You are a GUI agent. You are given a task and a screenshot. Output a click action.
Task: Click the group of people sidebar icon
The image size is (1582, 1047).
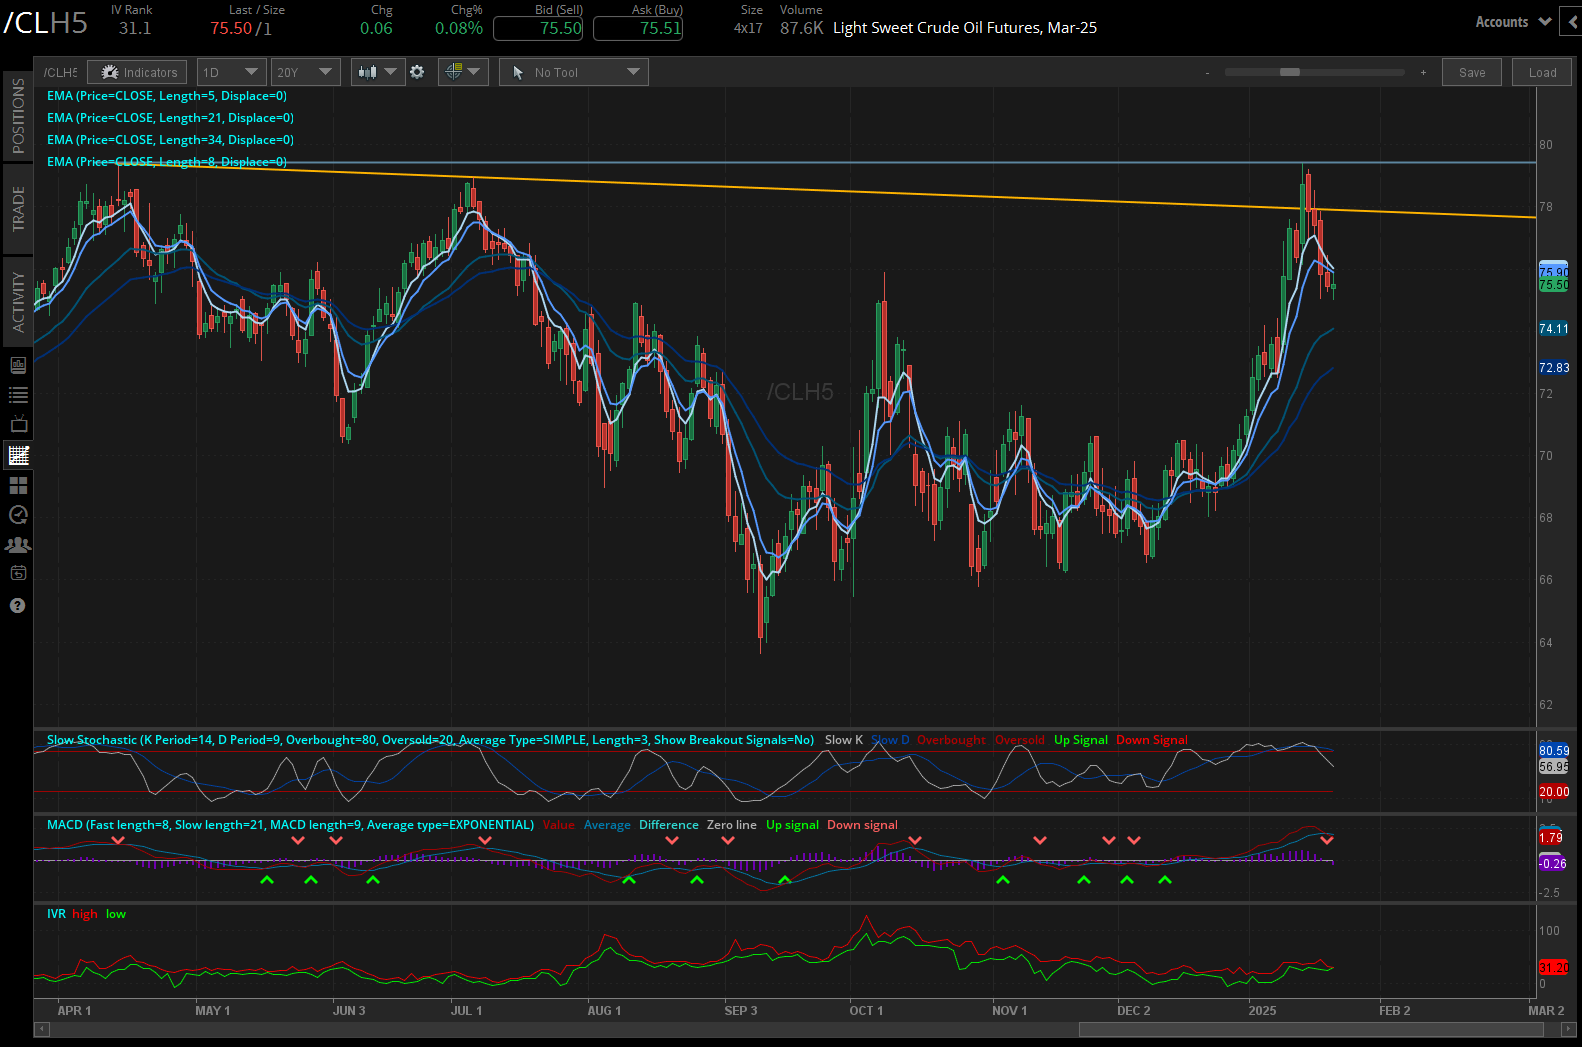[x=18, y=545]
